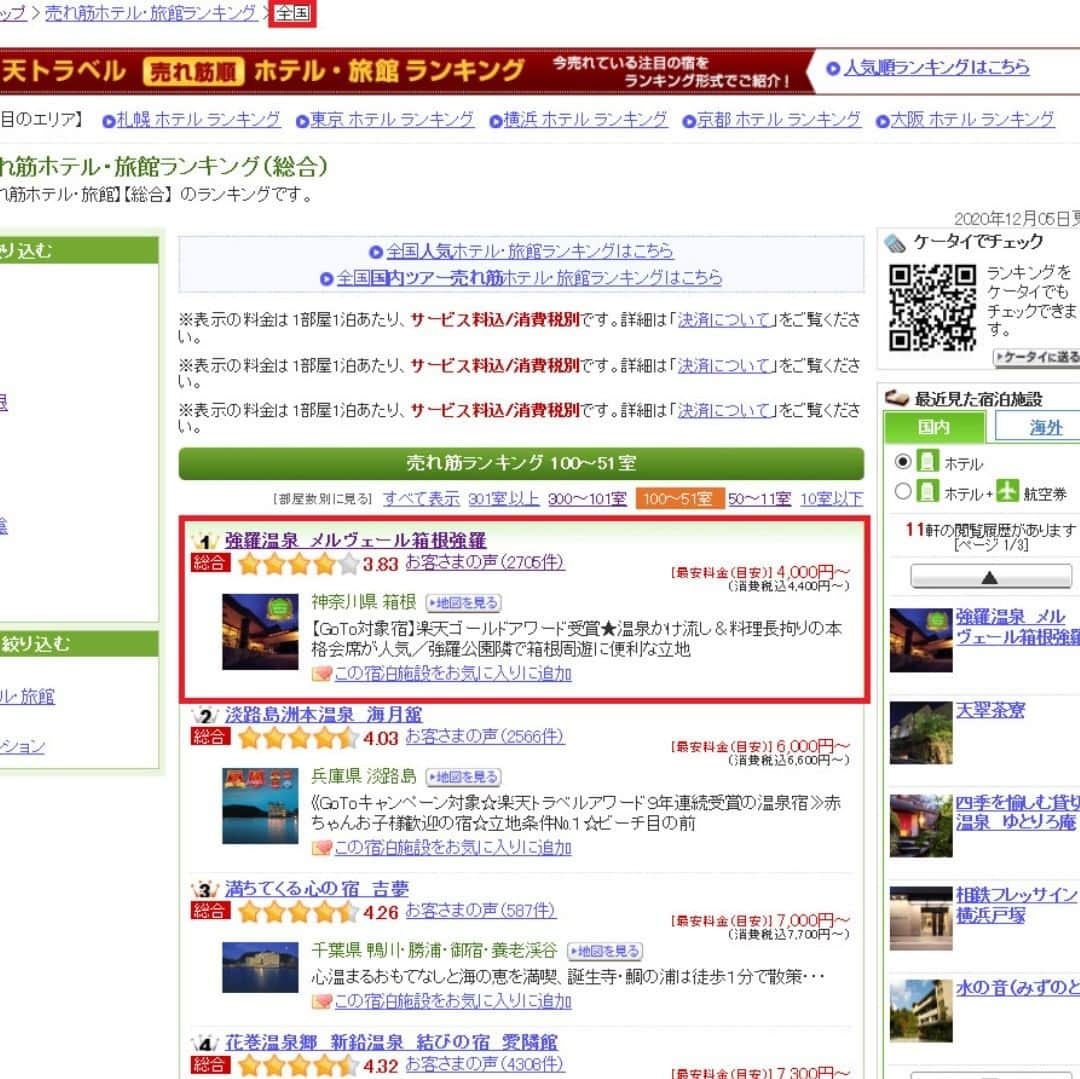The height and width of the screenshot is (1079, 1080).
Task: Open 東京 ホテル ランキング link
Action: 392,120
